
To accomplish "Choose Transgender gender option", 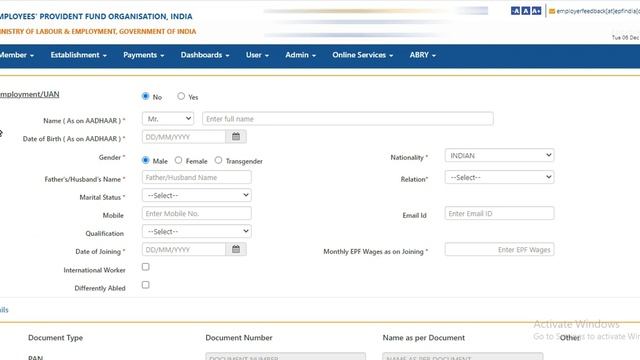I will (218, 160).
